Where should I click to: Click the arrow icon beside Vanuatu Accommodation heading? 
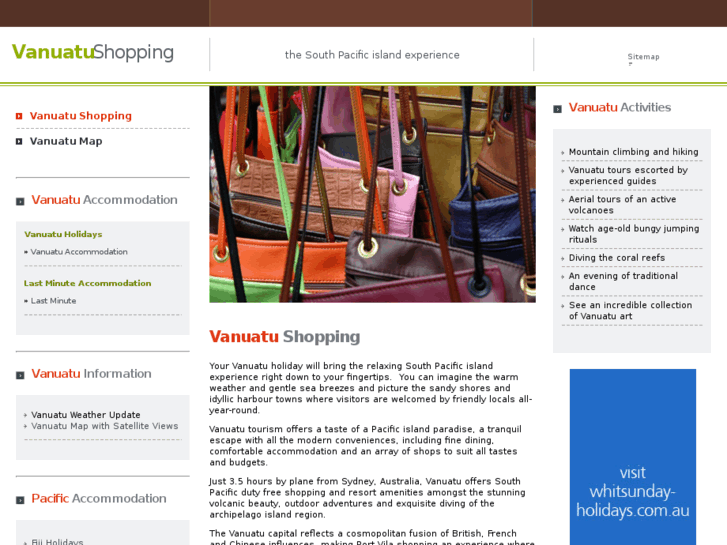click(x=20, y=201)
